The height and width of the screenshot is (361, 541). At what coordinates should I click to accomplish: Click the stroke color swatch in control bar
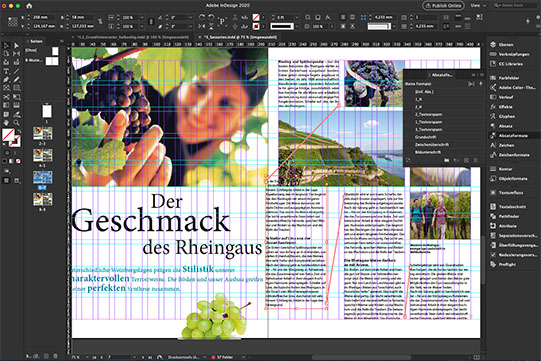click(x=255, y=26)
